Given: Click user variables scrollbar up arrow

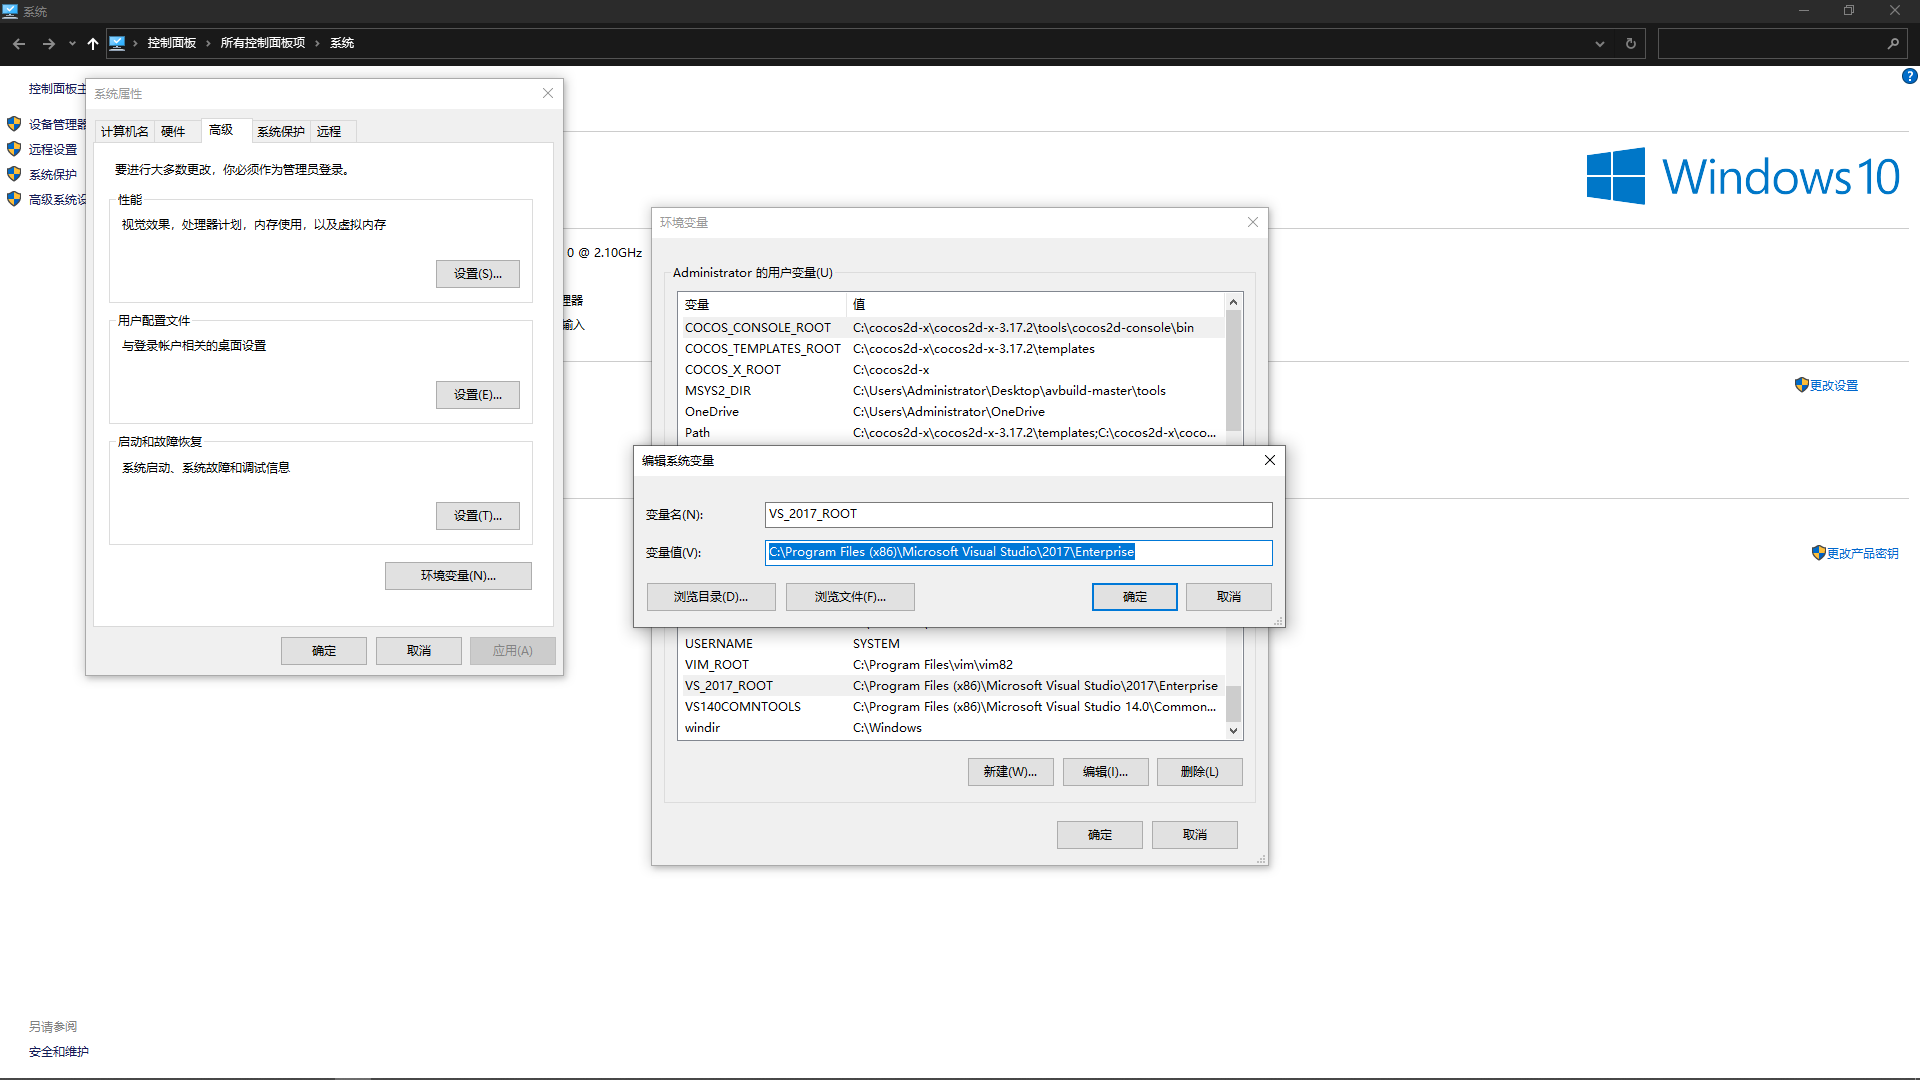Looking at the screenshot, I should pyautogui.click(x=1233, y=302).
